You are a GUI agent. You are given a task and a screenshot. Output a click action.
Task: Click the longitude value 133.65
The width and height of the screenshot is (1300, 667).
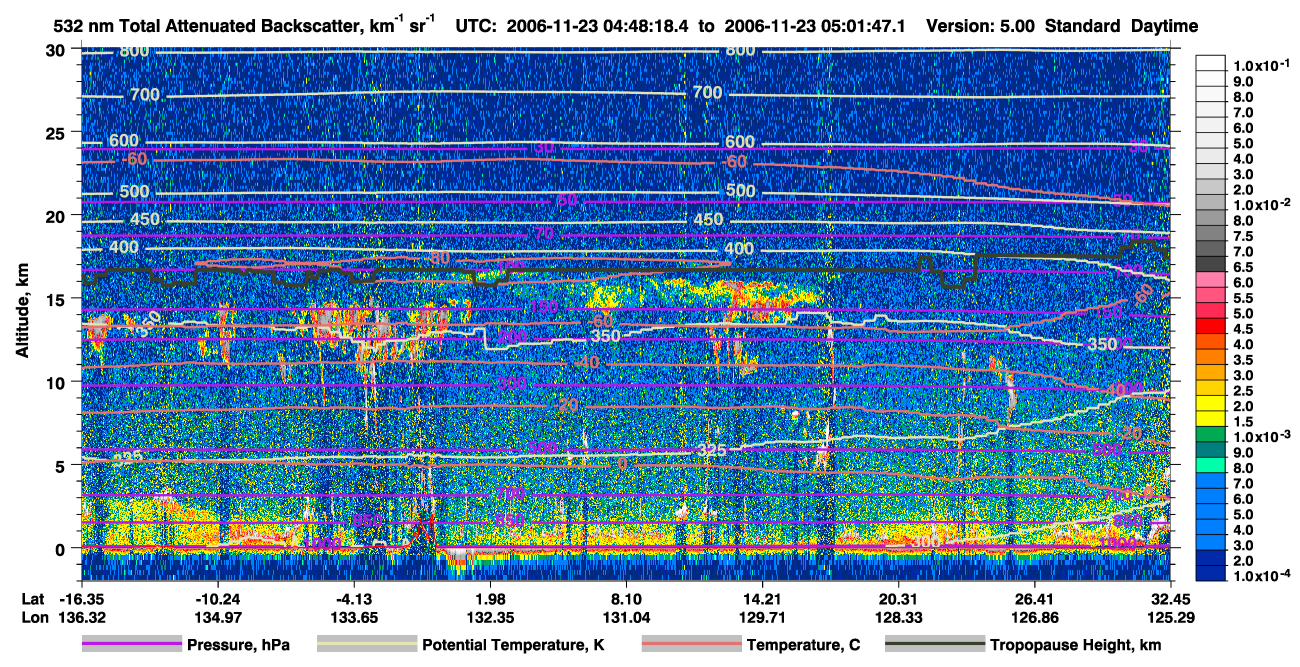[354, 617]
